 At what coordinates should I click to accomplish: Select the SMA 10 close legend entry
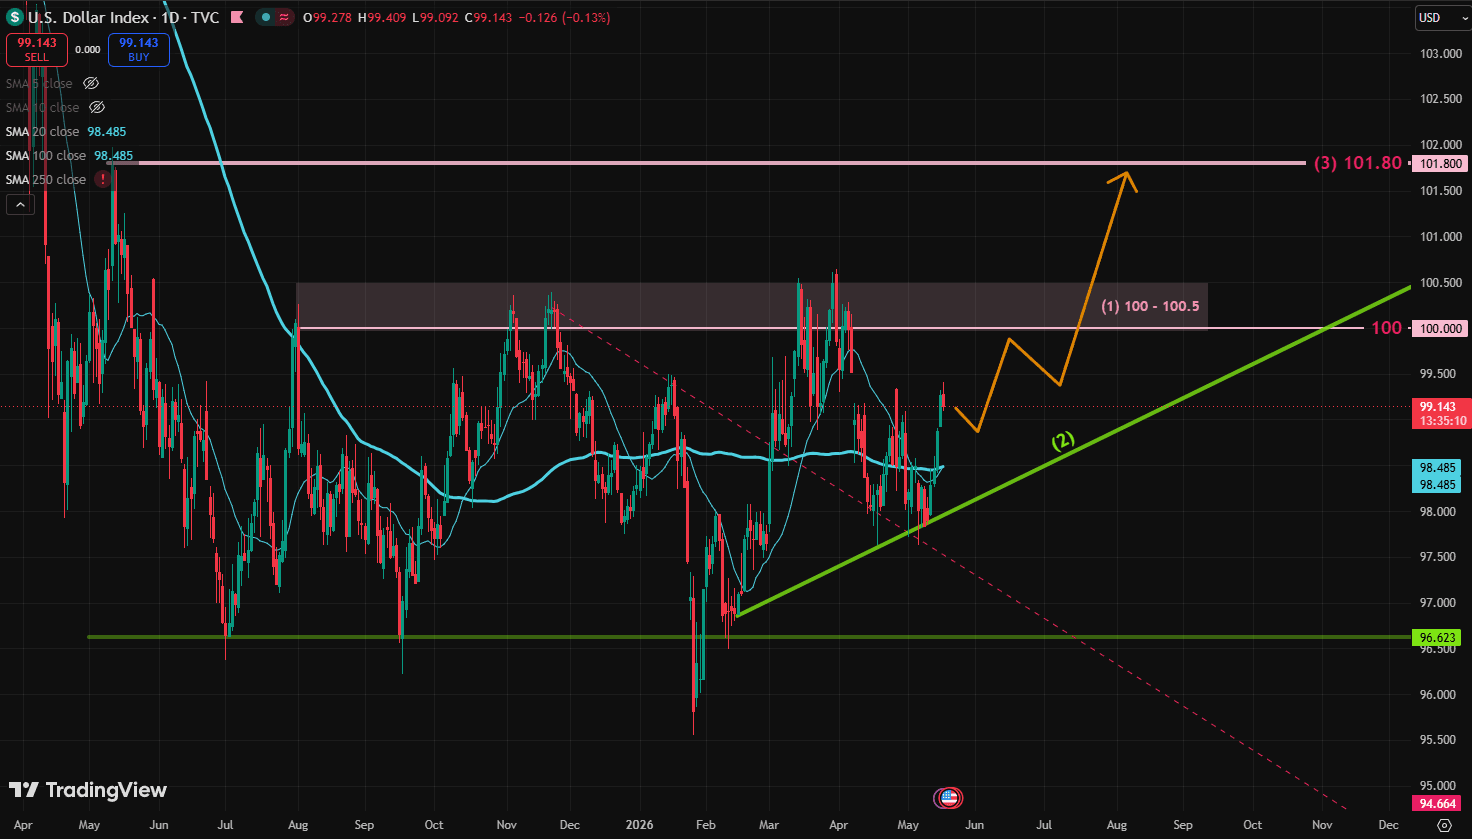click(42, 107)
